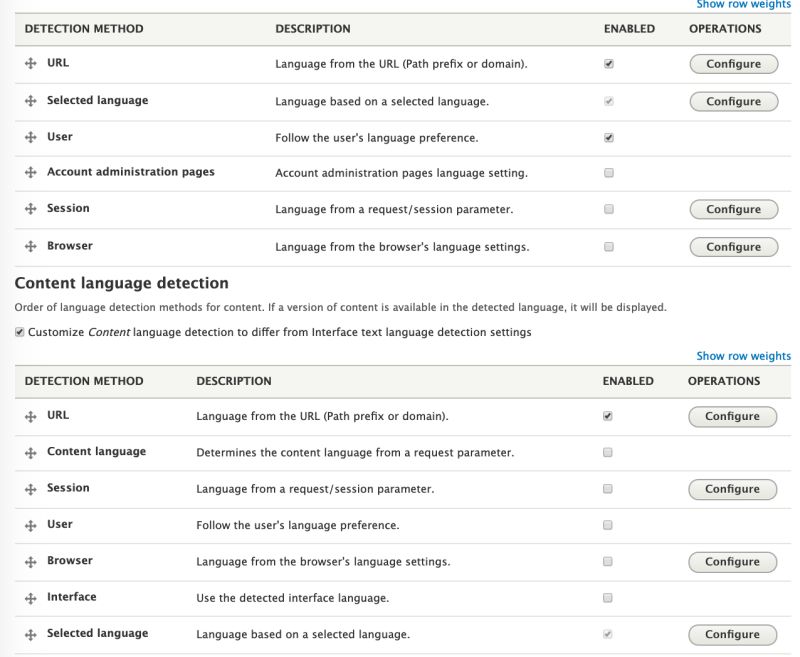
Task: Configure Browser in content language table
Action: point(732,562)
